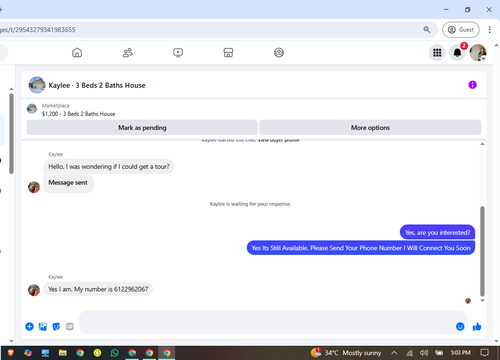Image resolution: width=500 pixels, height=360 pixels.
Task: Open the This PC monitor icon in taskbar
Action: [x=45, y=353]
